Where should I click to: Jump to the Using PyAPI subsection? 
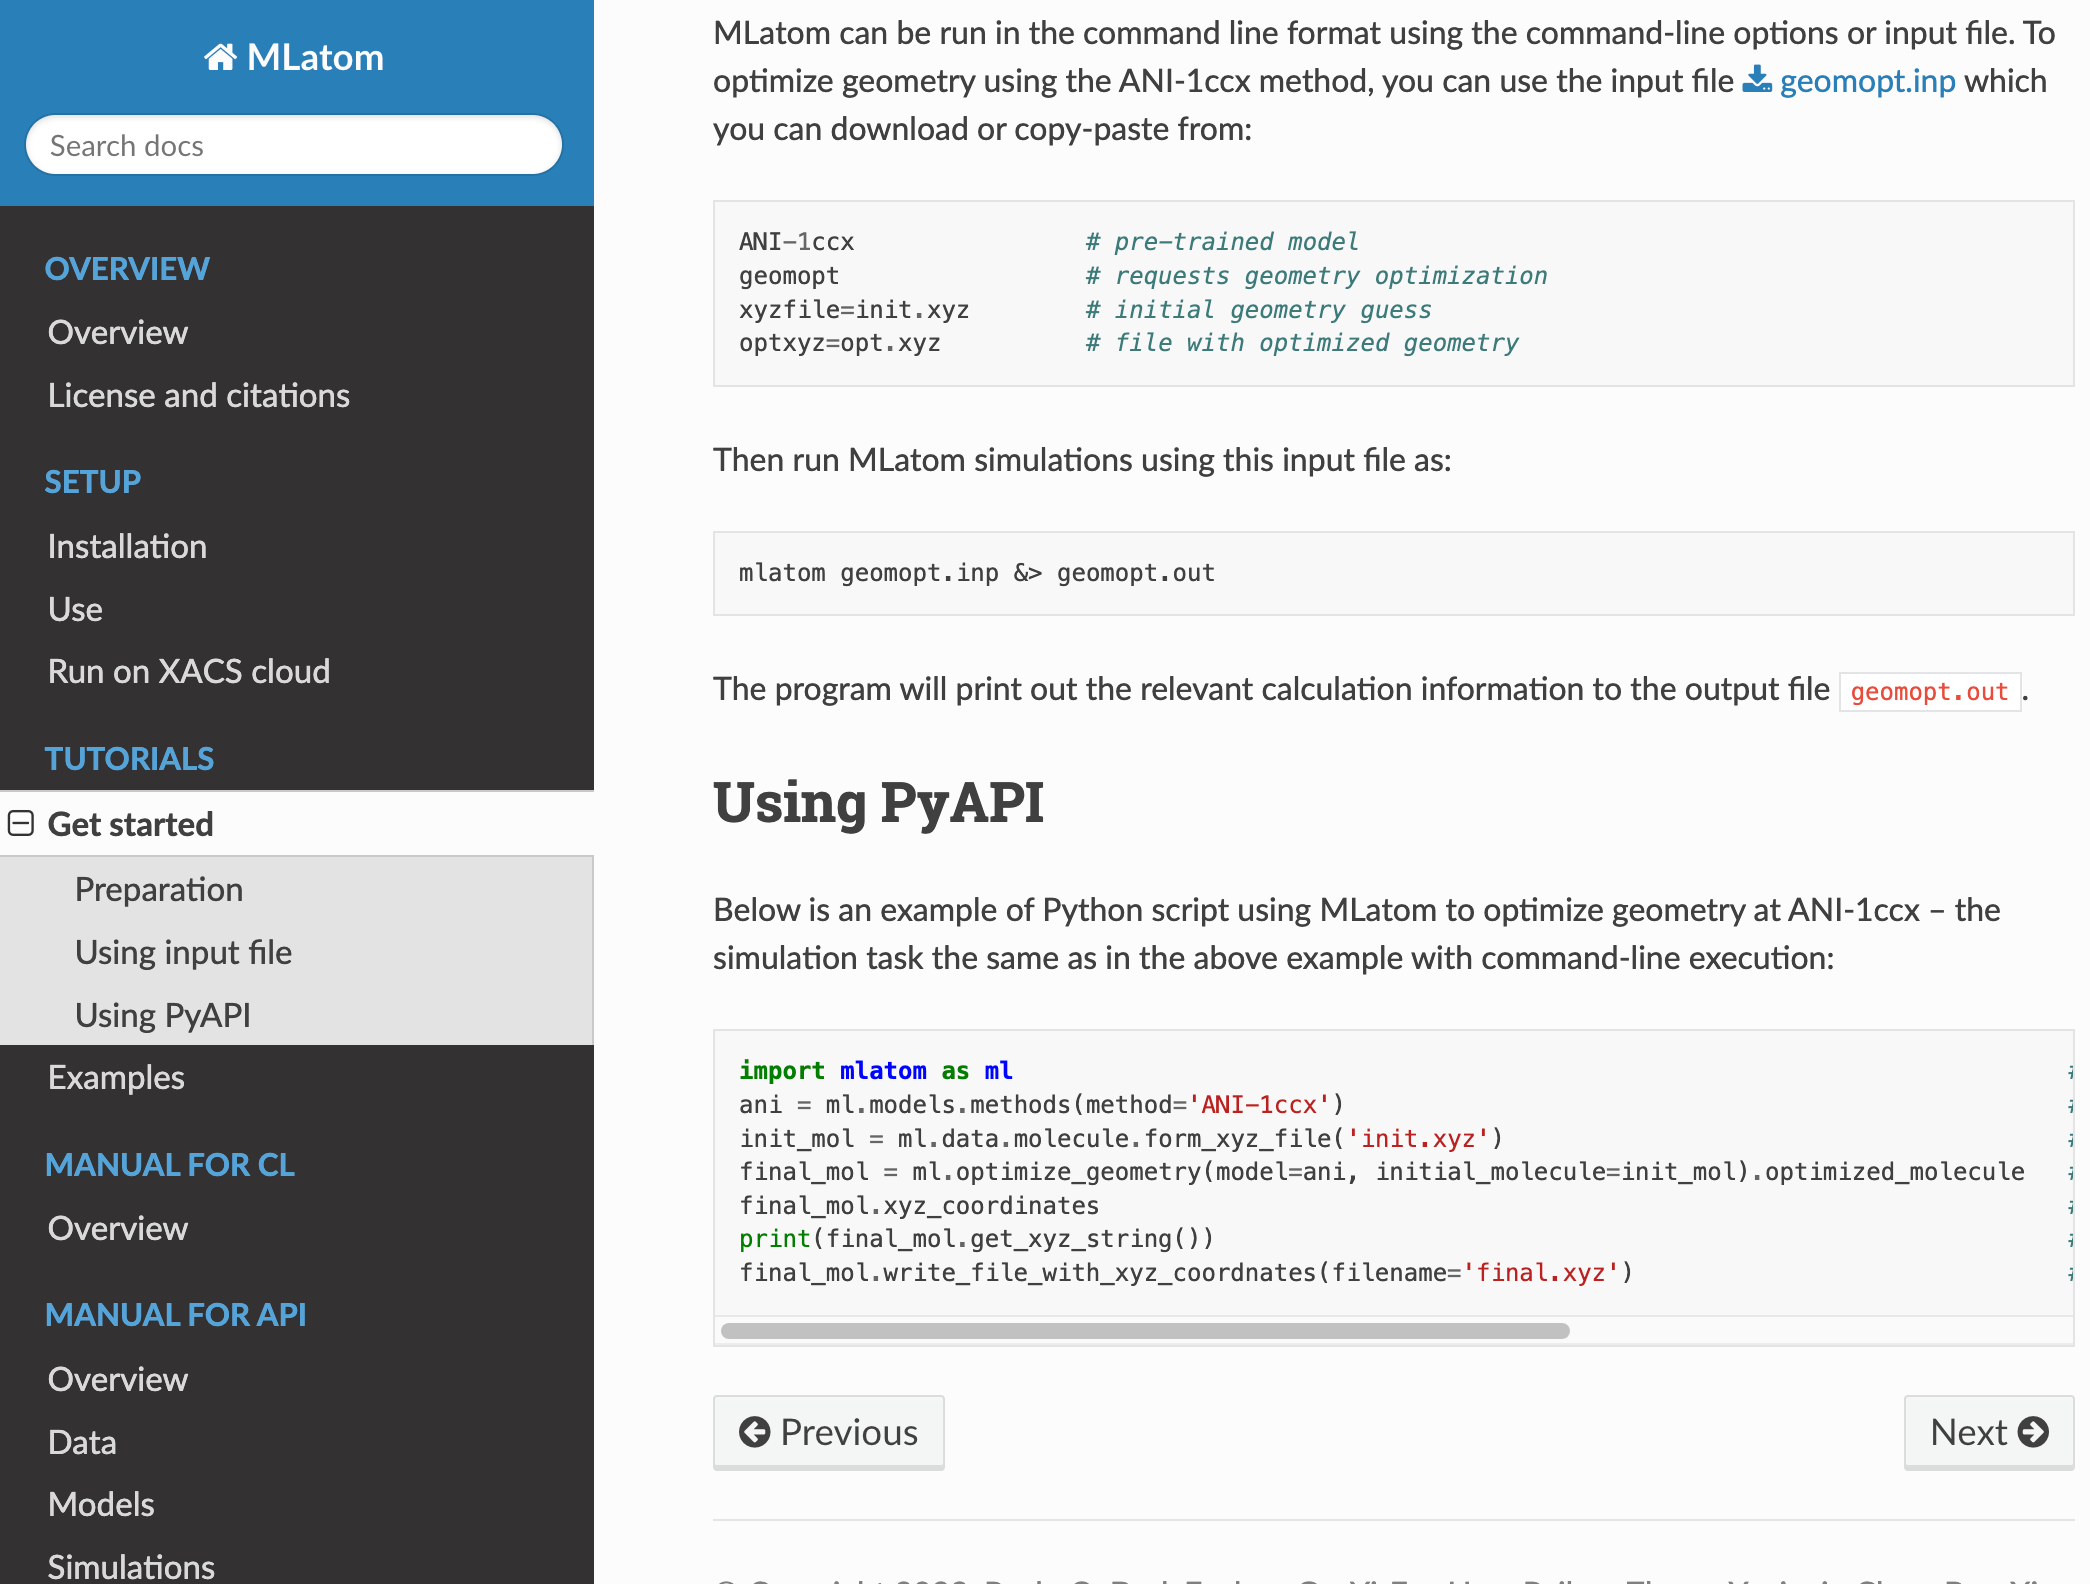point(163,1015)
